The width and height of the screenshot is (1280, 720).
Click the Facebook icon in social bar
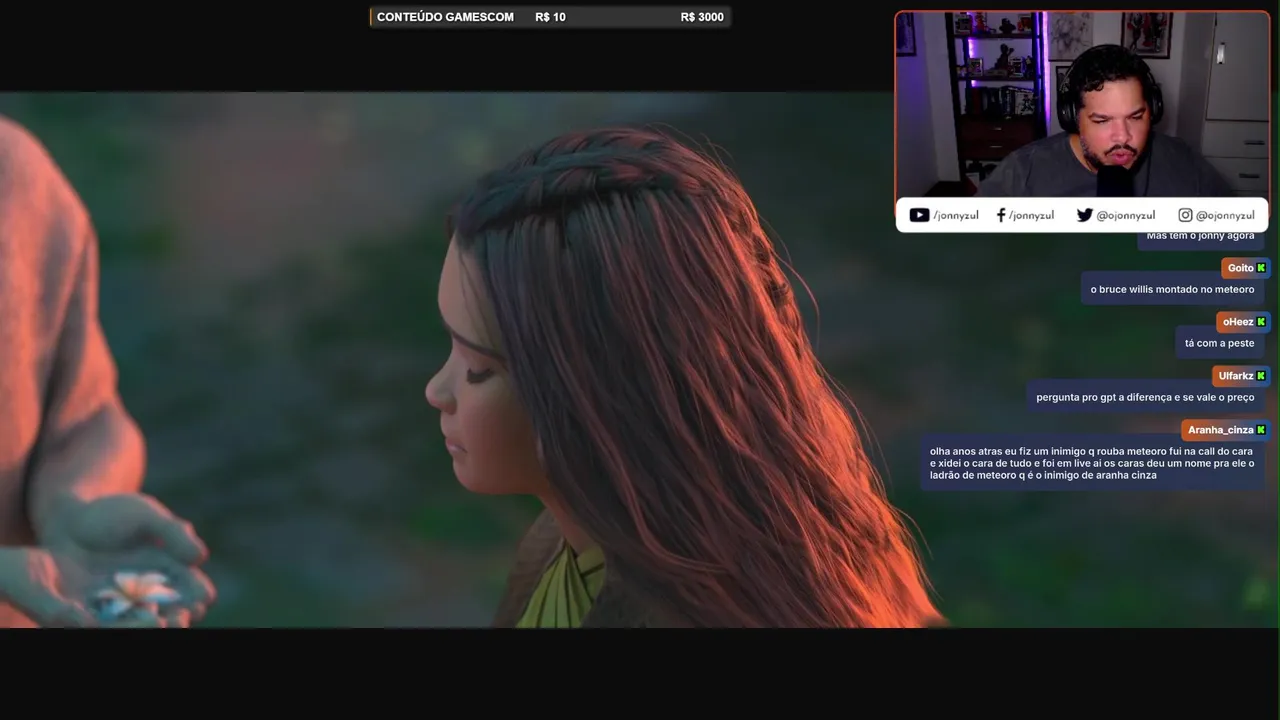click(x=1001, y=215)
